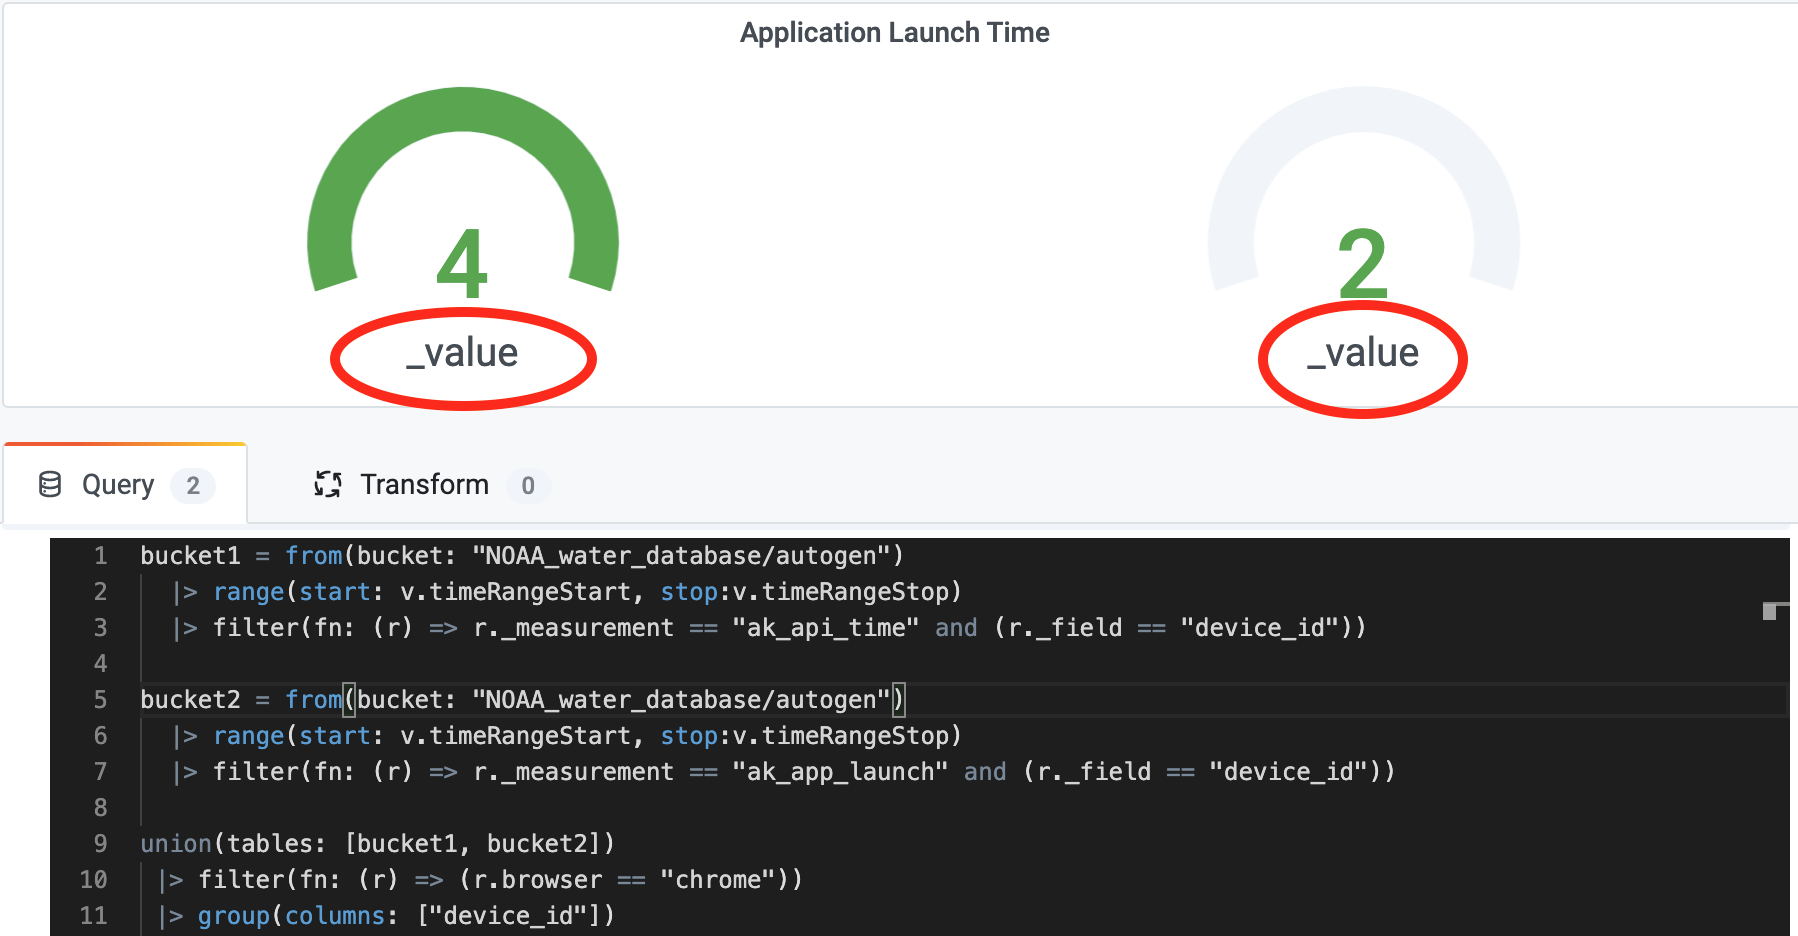Click the "ak_api_time" filter line
Image resolution: width=1798 pixels, height=936 pixels.
[x=769, y=628]
